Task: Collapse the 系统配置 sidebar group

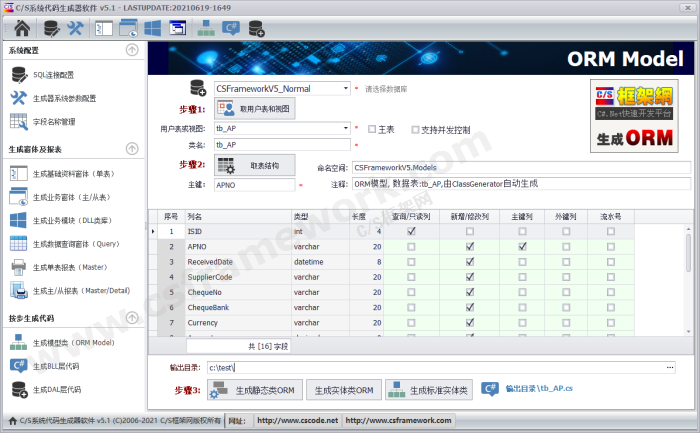Action: [x=132, y=50]
